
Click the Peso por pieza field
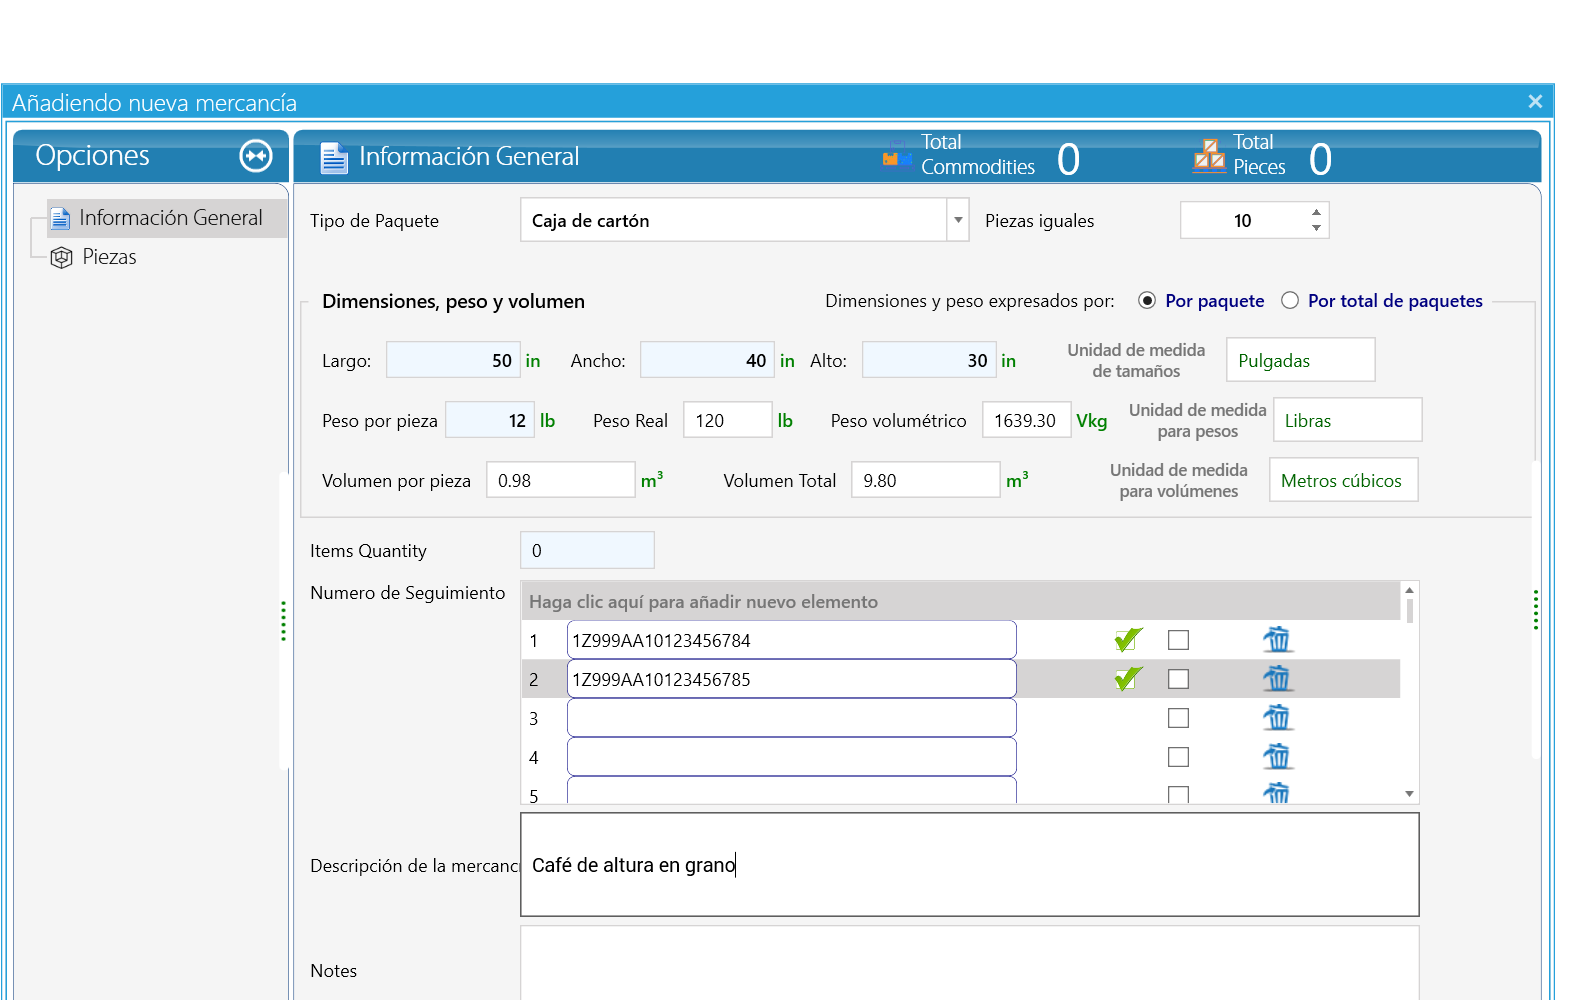(490, 420)
